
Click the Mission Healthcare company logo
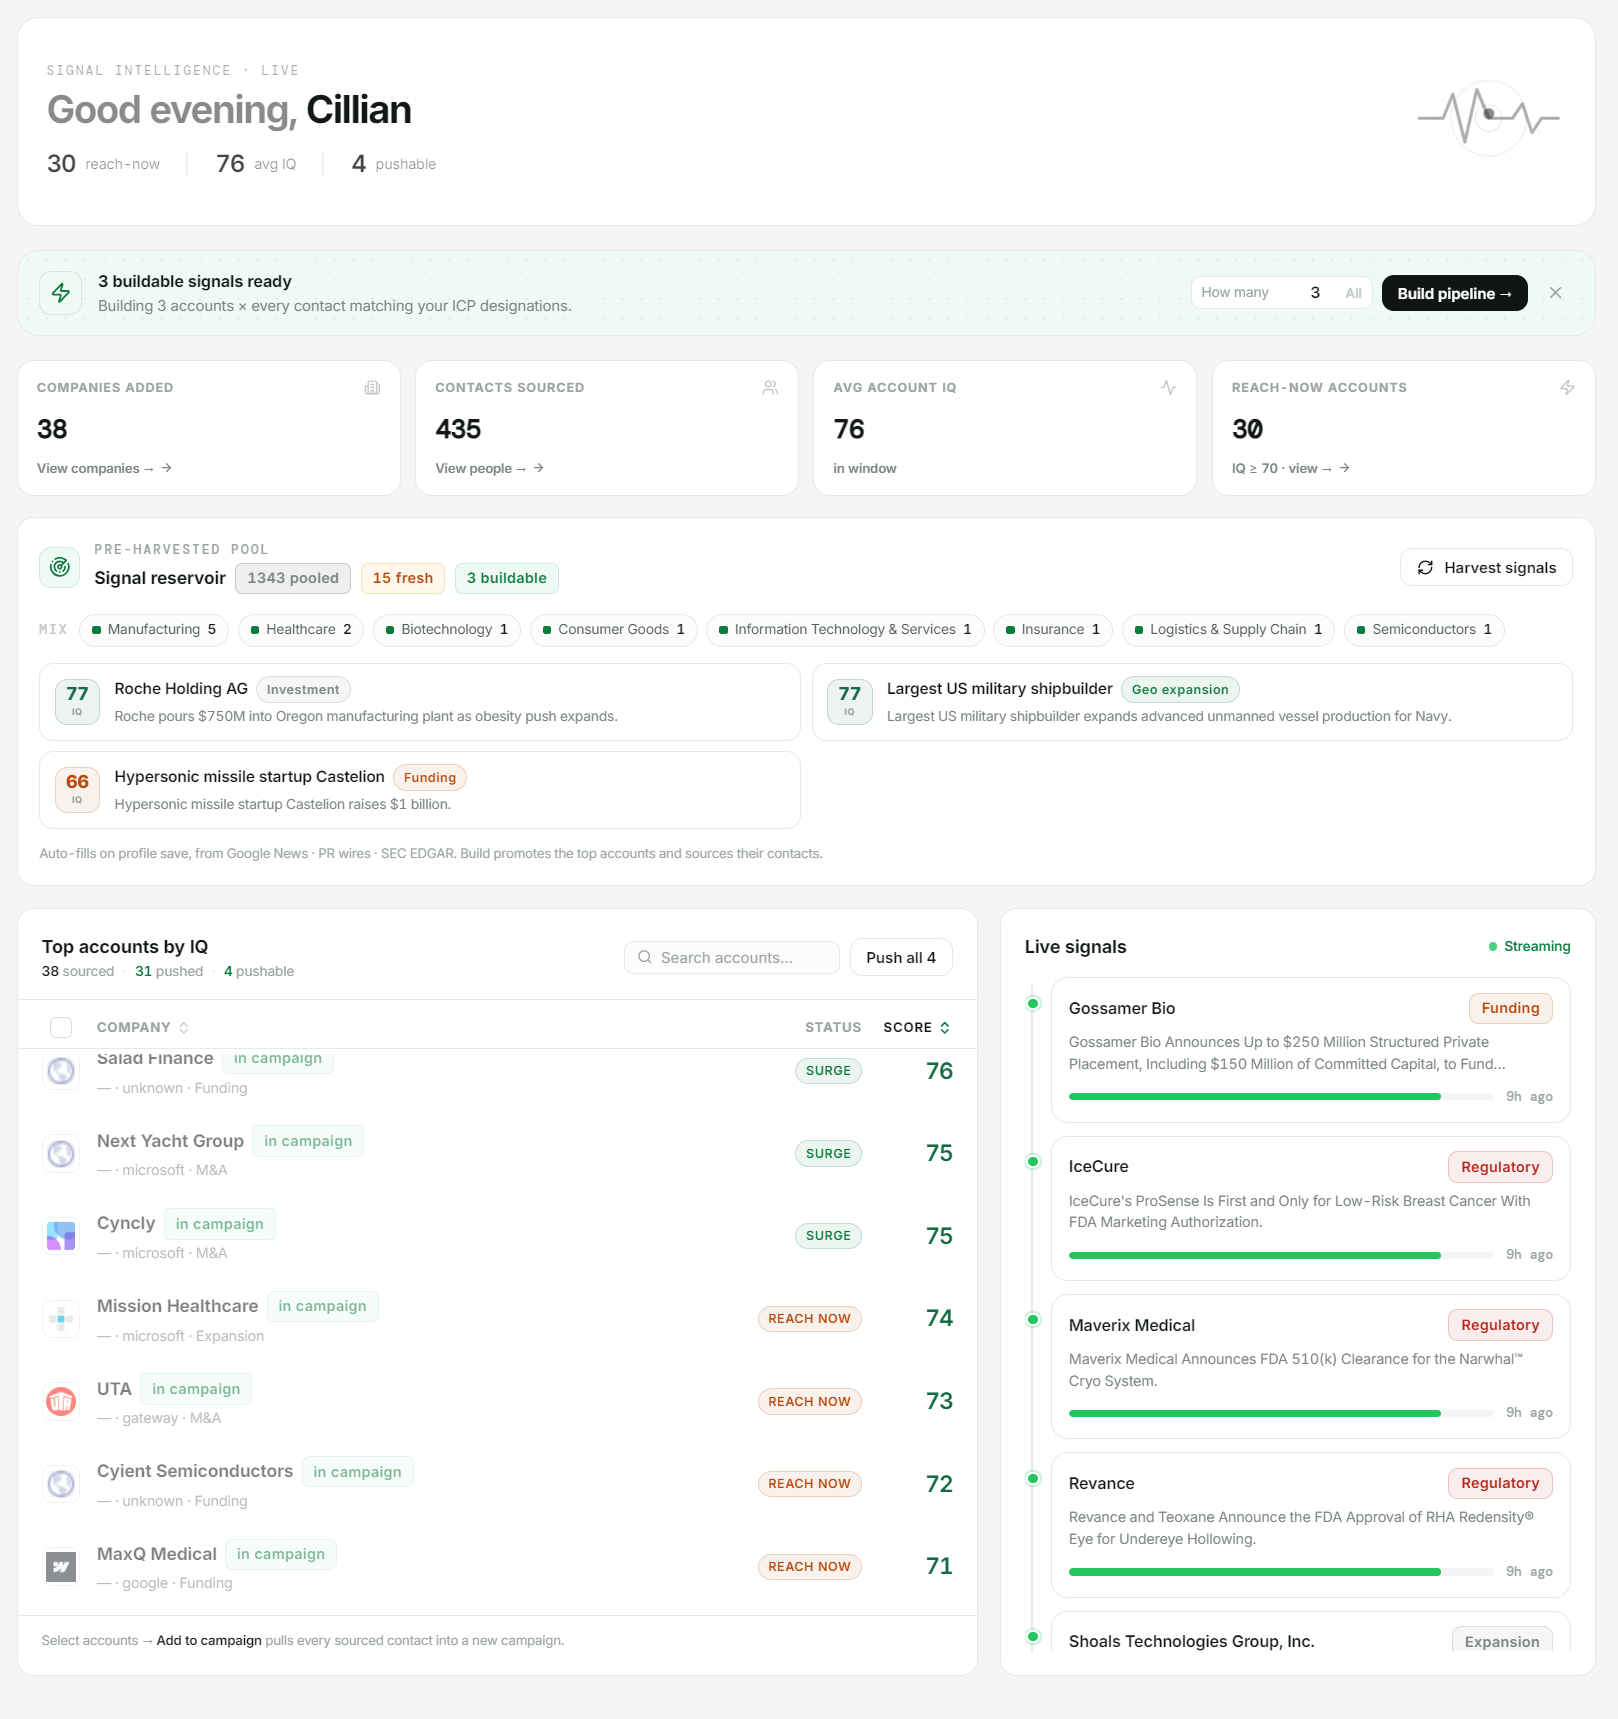[61, 1318]
